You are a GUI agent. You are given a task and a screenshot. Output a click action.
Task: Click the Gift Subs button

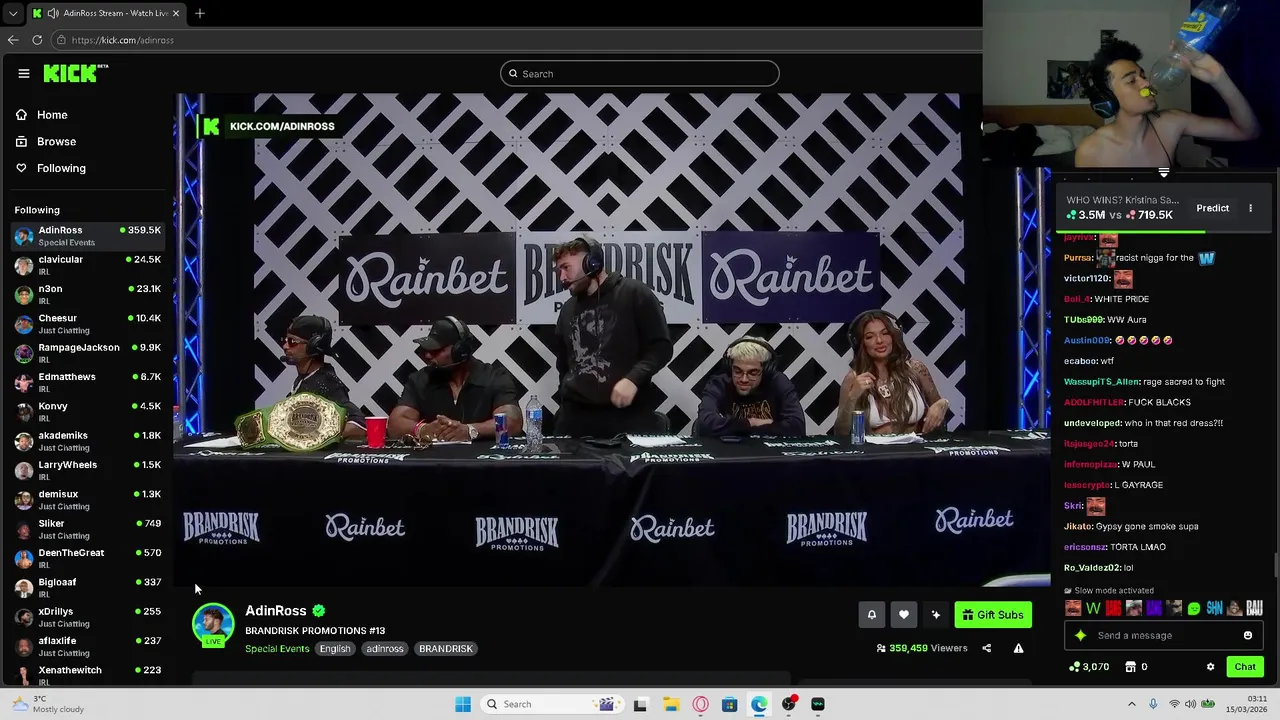pyautogui.click(x=993, y=615)
